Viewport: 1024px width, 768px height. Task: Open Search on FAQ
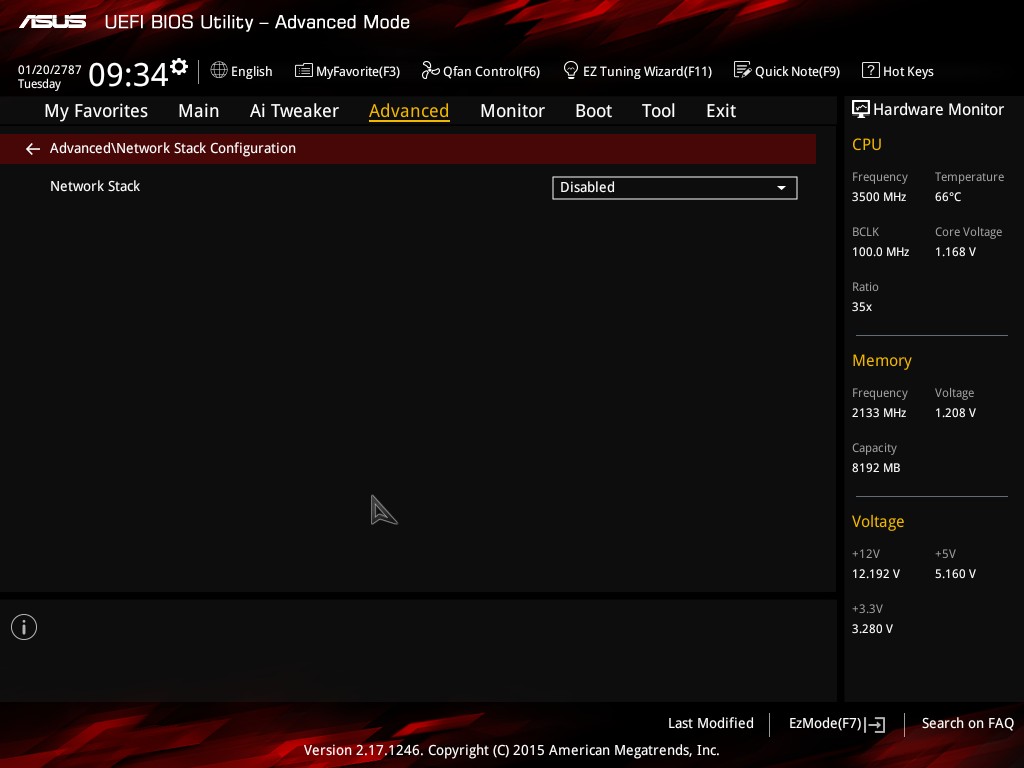[x=967, y=724]
